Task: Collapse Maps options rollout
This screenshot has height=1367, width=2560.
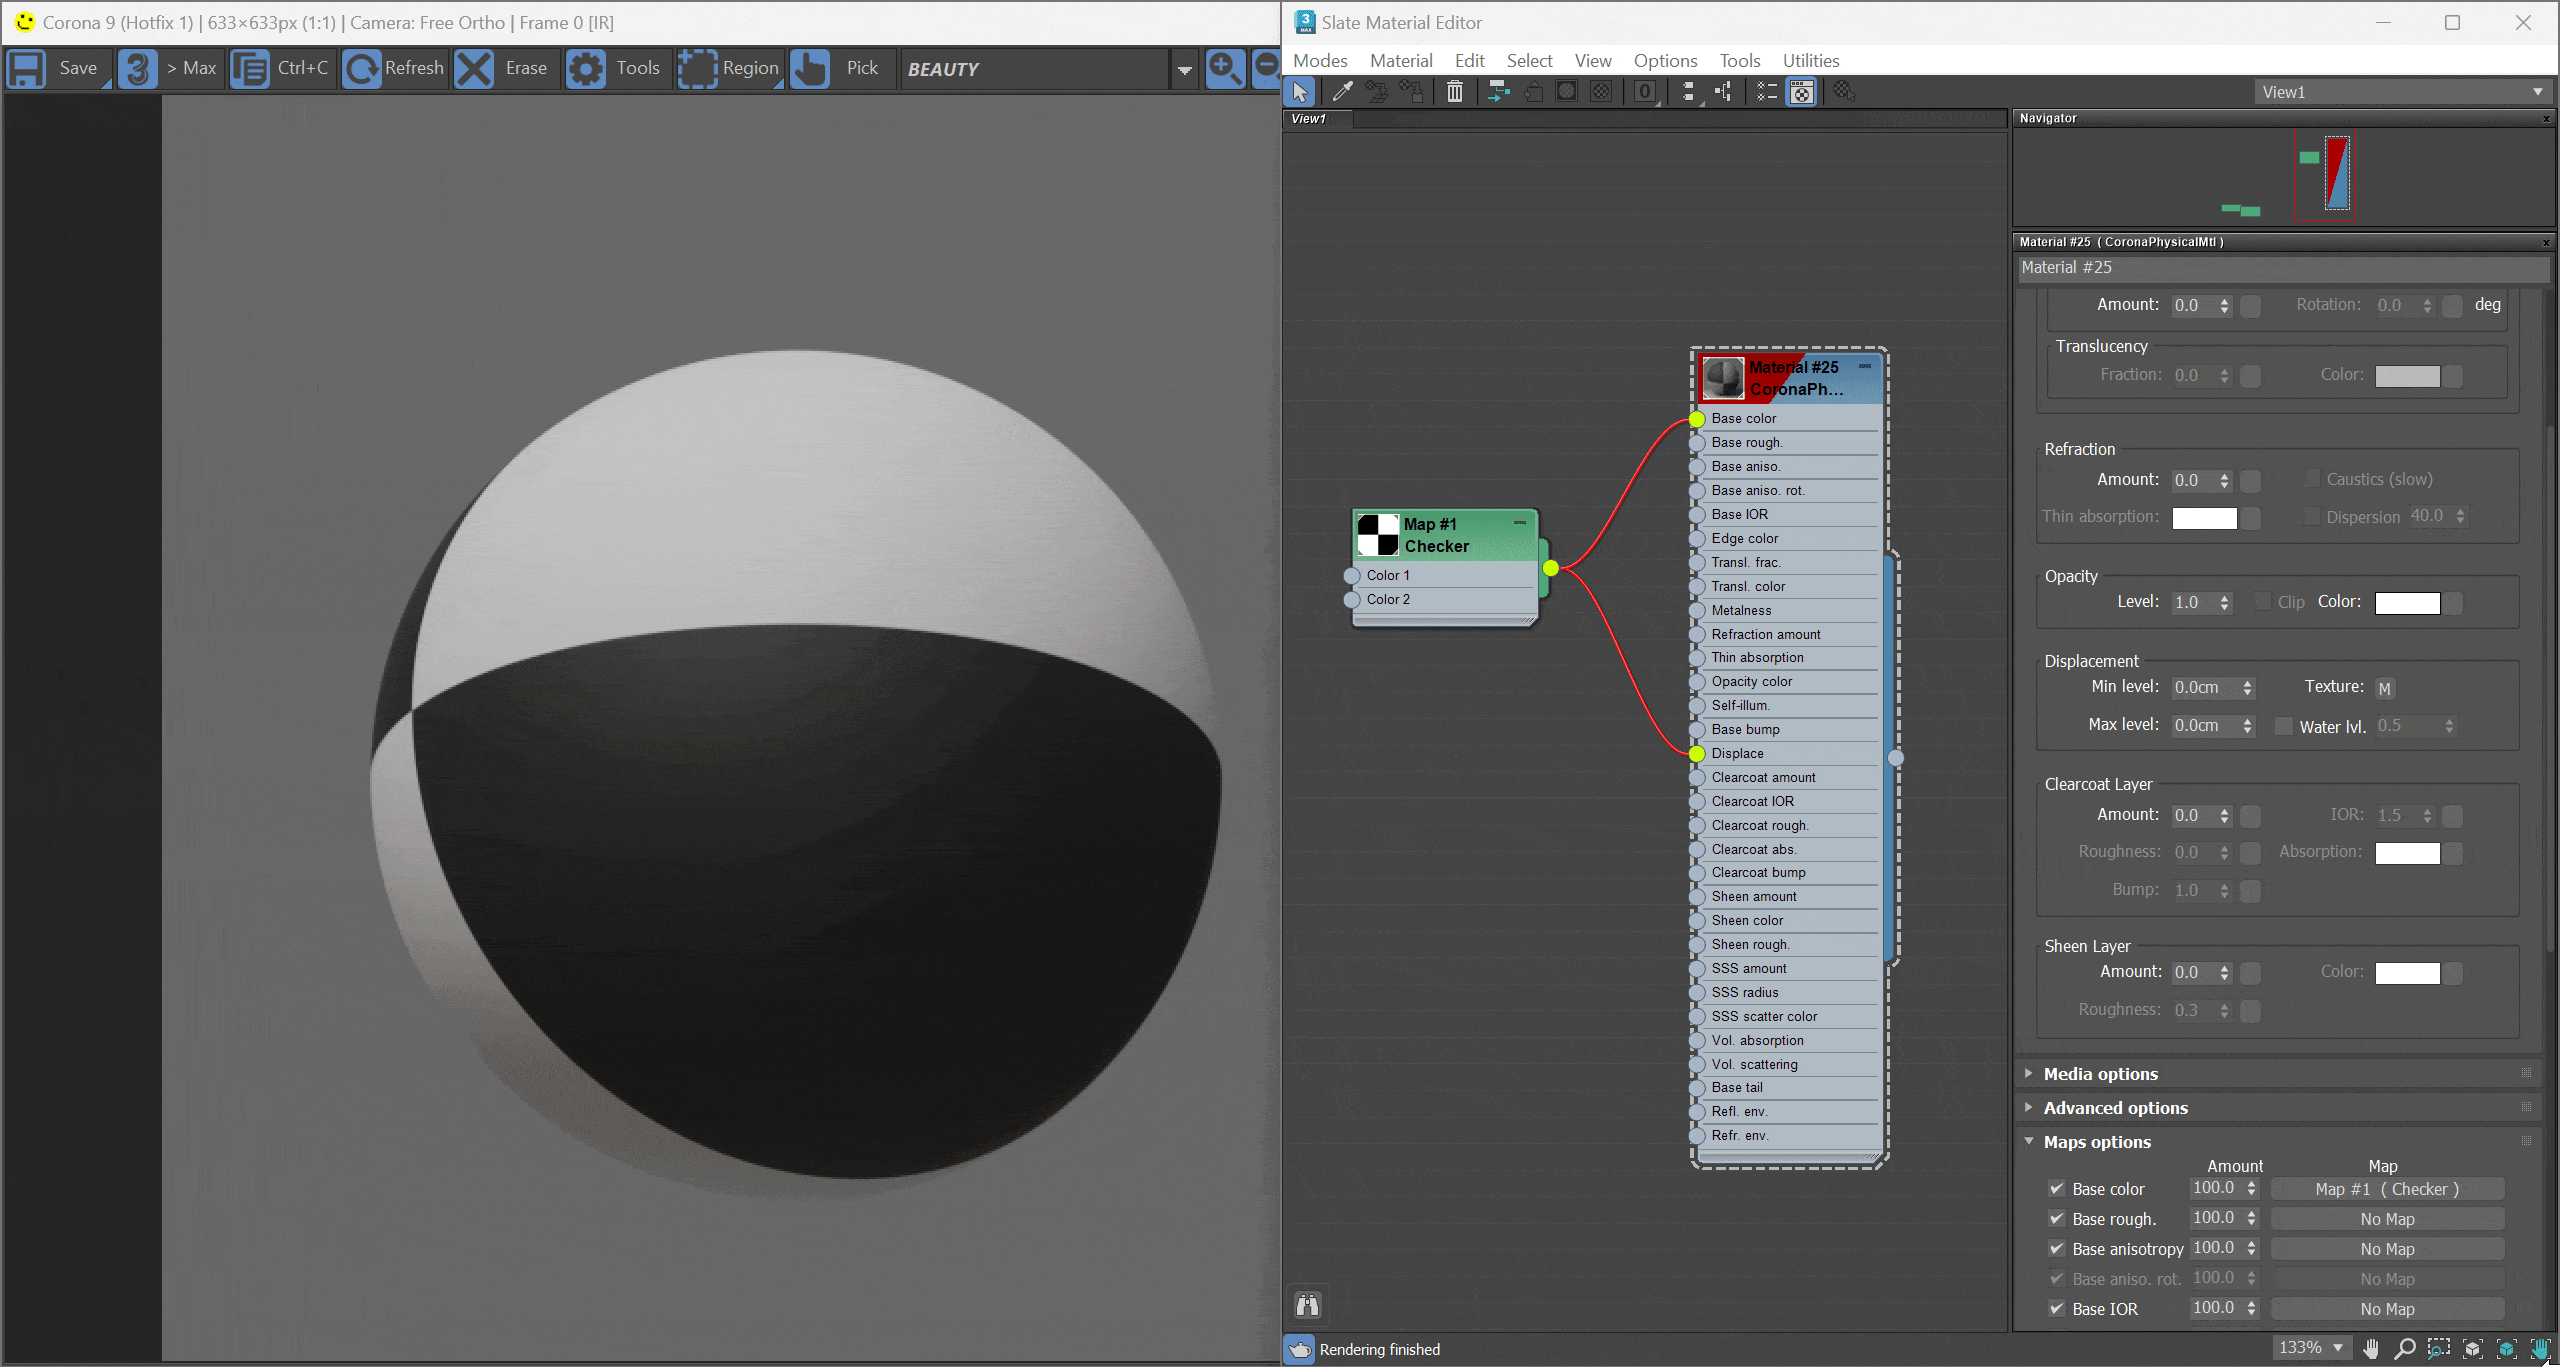Action: point(2097,1142)
